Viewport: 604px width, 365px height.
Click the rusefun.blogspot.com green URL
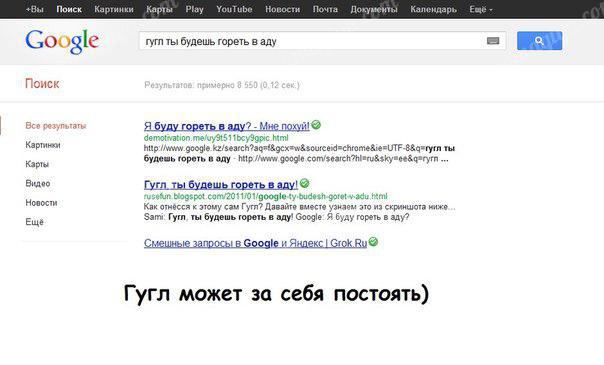click(265, 196)
